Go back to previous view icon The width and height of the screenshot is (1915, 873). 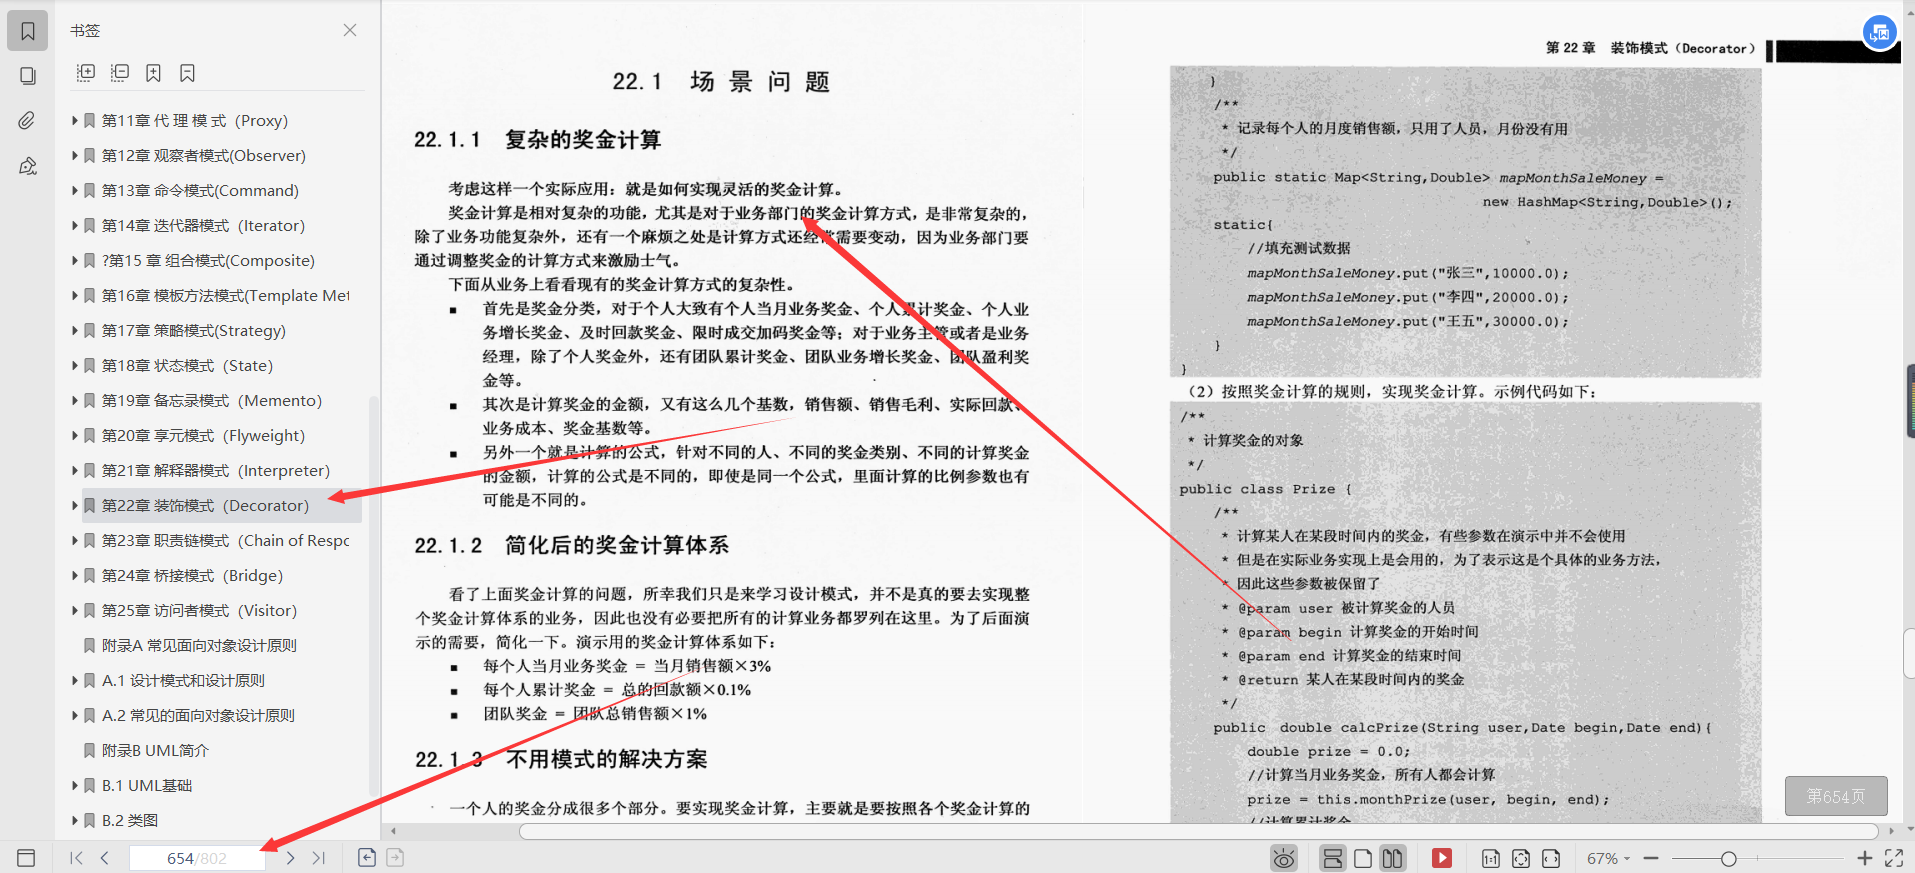[367, 857]
